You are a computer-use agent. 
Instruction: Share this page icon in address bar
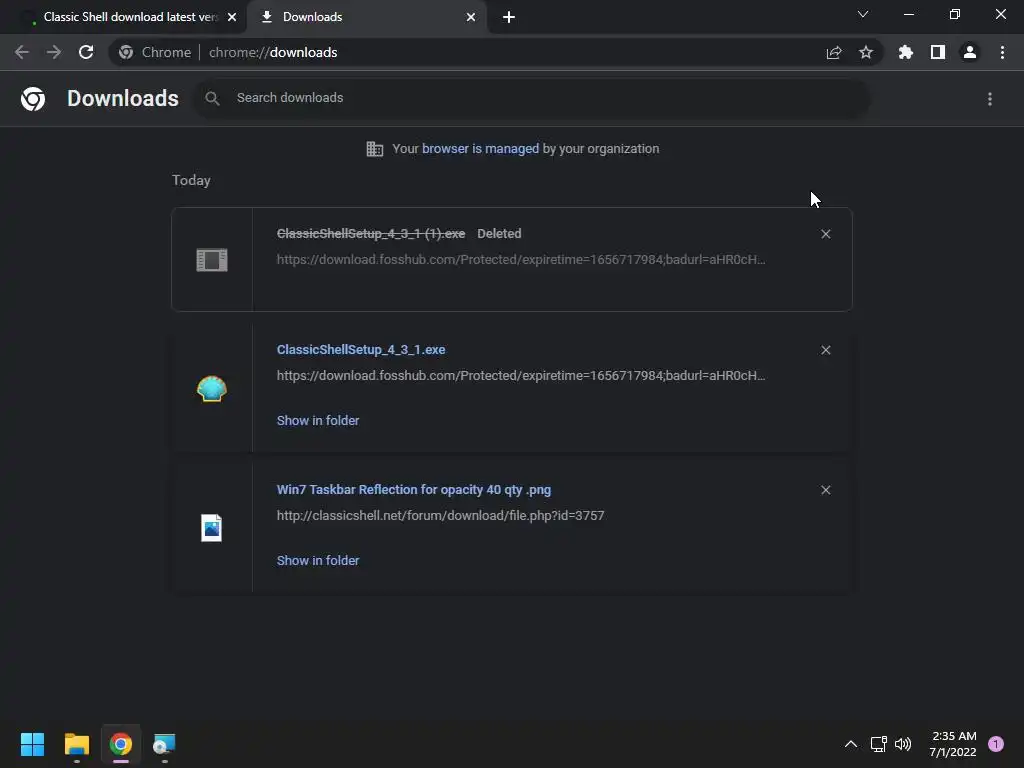834,52
